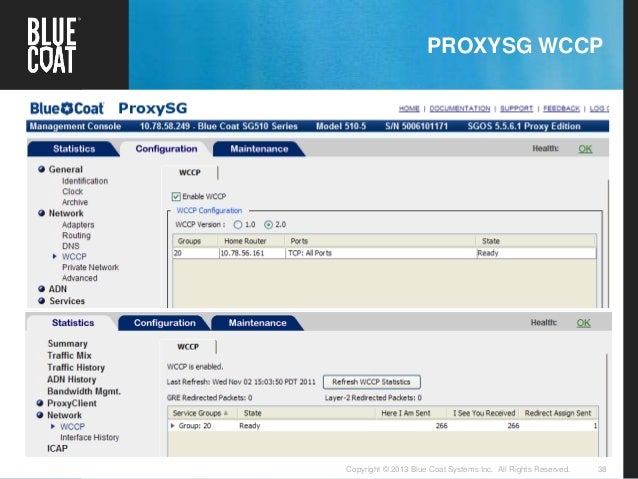Click Refresh WCCP Statistics button
638x479 pixels.
click(371, 382)
